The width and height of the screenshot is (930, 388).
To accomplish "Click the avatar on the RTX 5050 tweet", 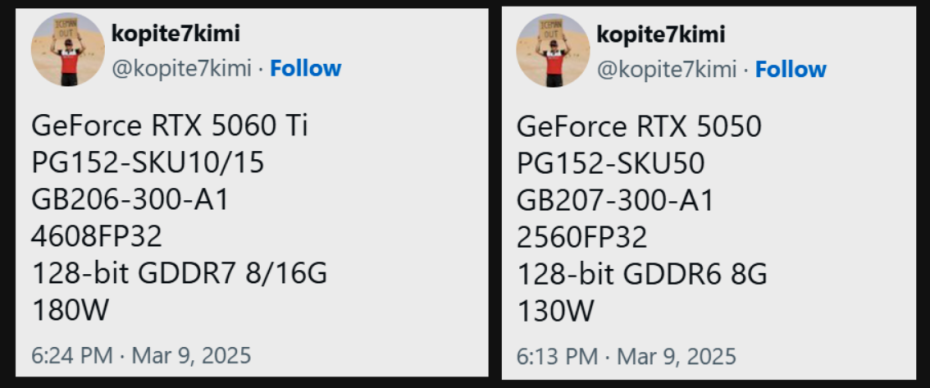I will (x=553, y=50).
